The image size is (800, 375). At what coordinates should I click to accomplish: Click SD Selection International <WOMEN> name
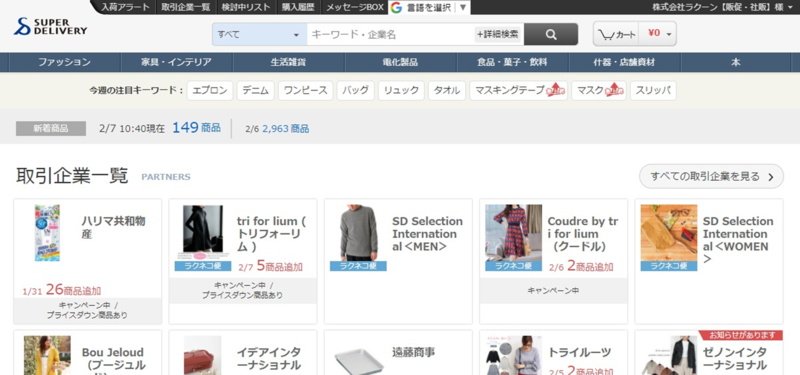pyautogui.click(x=738, y=240)
